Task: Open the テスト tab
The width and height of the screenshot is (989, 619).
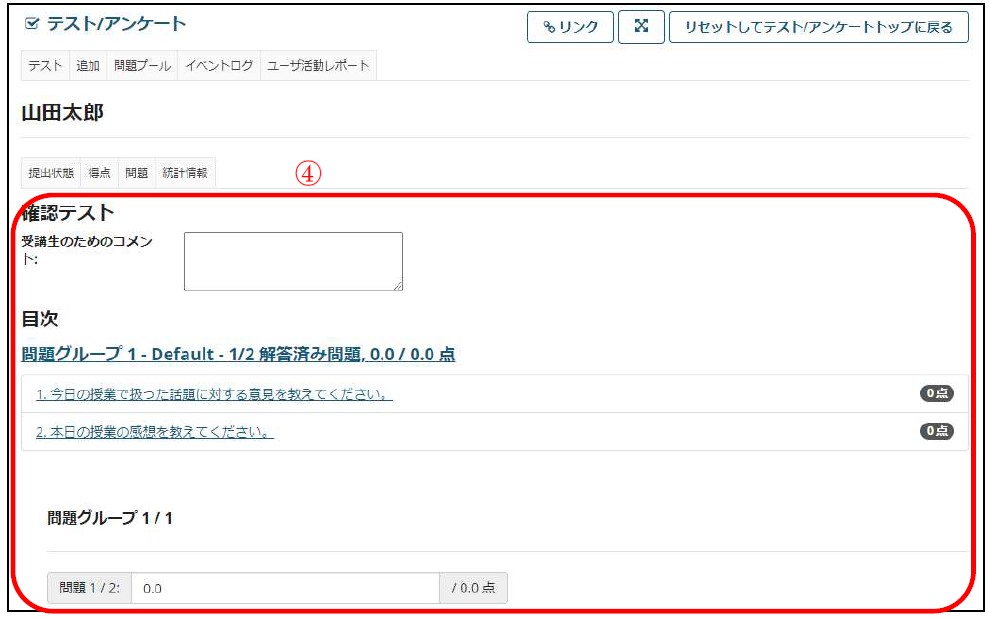Action: [x=45, y=66]
